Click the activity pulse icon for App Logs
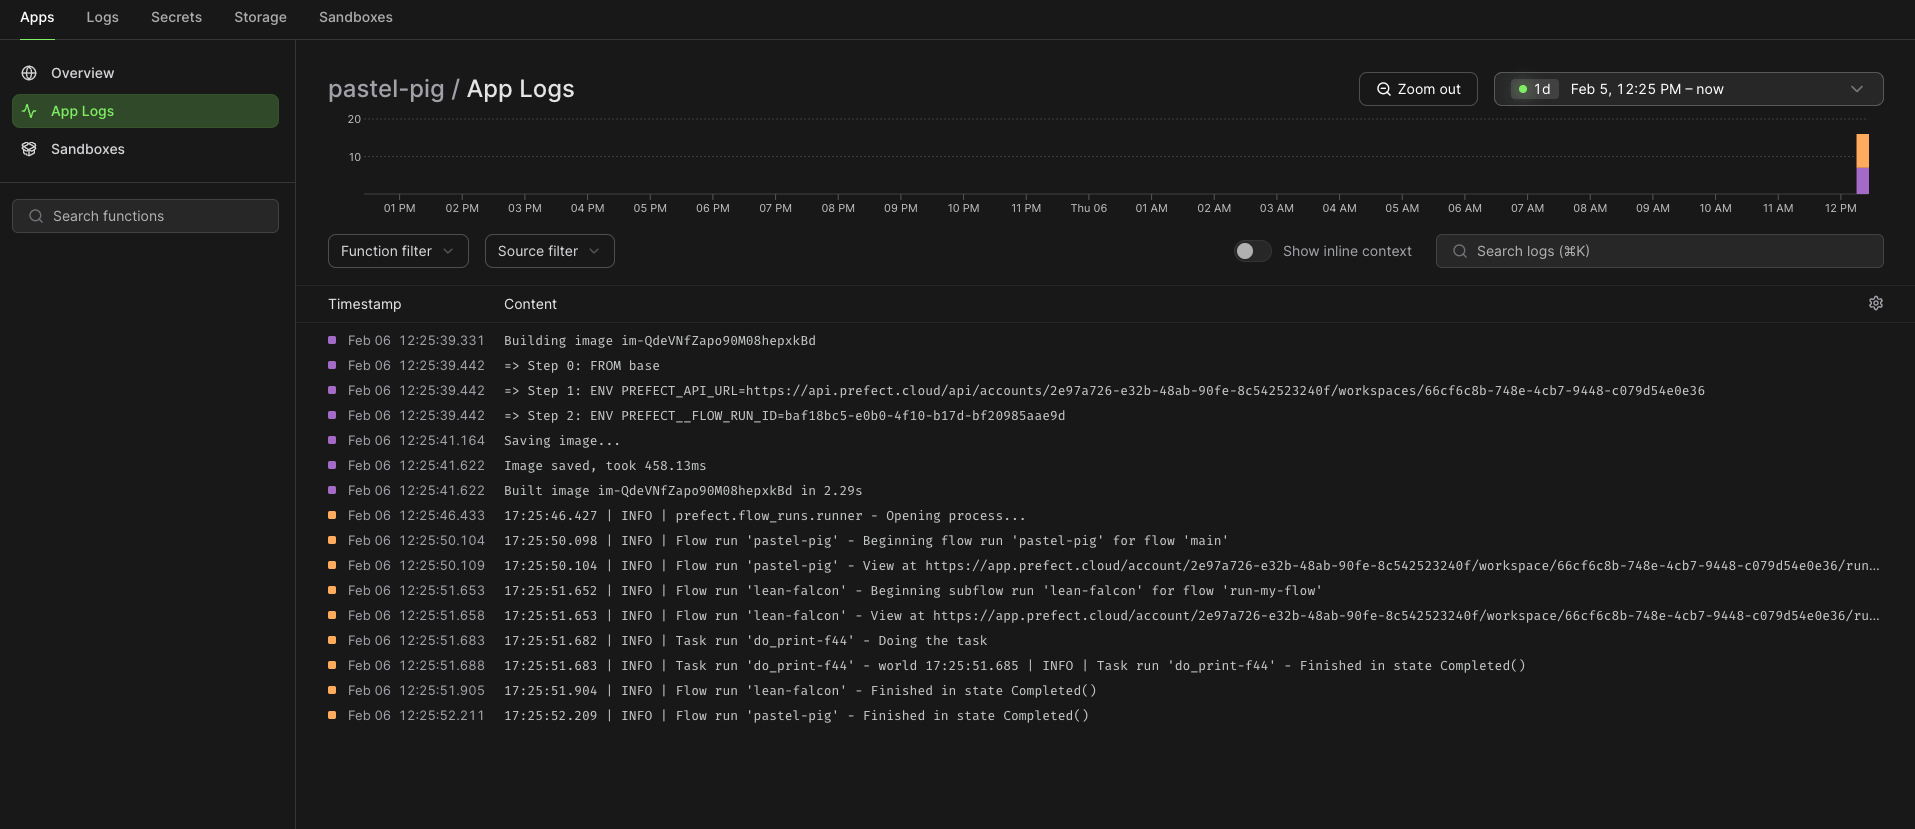 [x=29, y=111]
